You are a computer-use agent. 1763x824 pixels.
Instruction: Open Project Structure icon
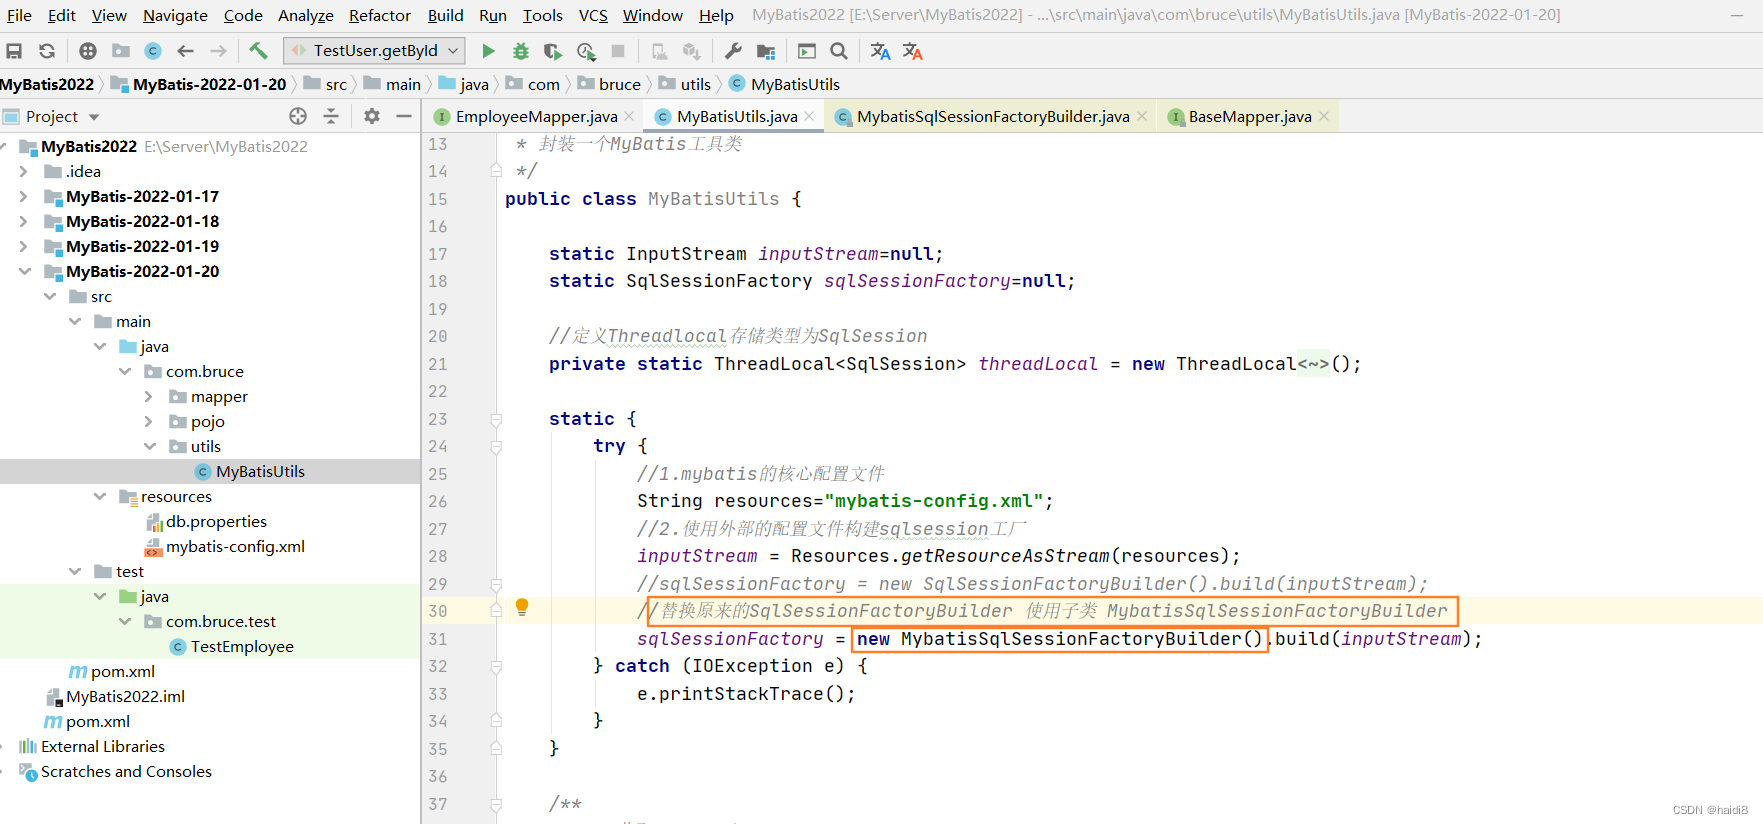(766, 51)
